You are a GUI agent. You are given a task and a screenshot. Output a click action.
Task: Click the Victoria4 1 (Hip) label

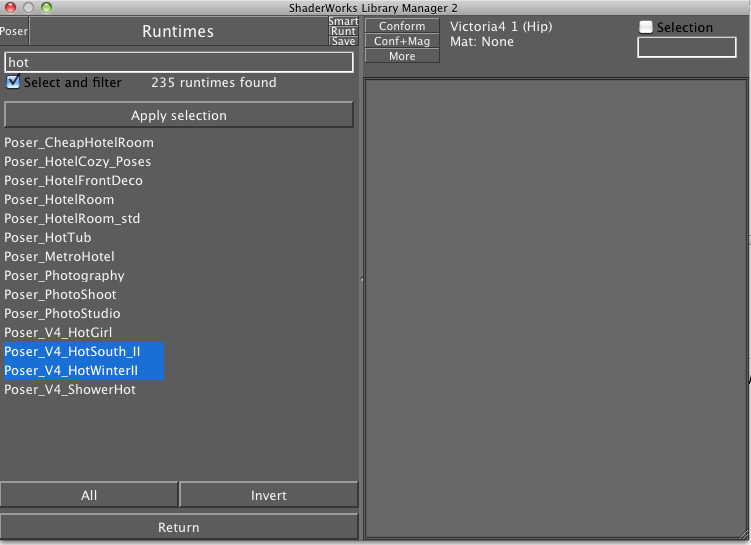click(x=501, y=26)
